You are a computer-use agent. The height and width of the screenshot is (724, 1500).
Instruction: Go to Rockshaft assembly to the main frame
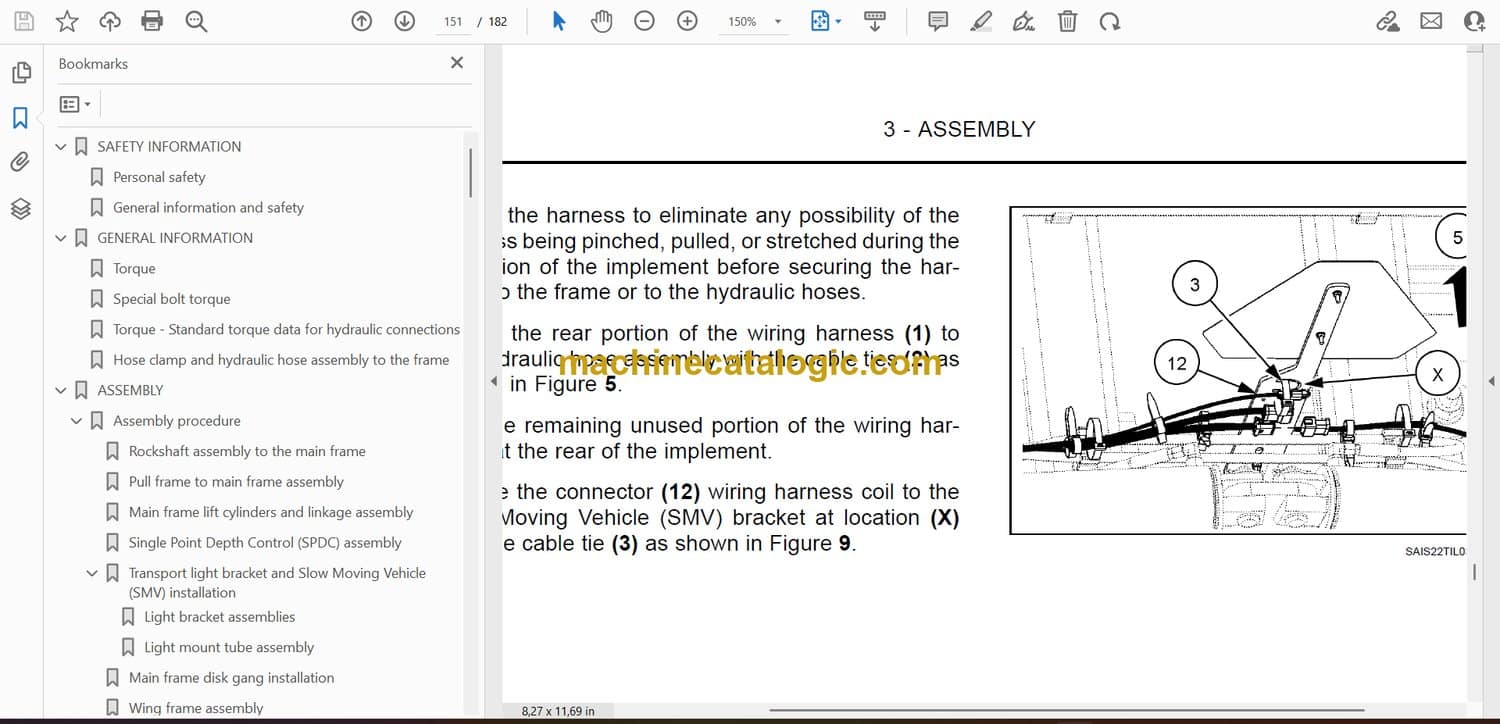[x=247, y=451]
